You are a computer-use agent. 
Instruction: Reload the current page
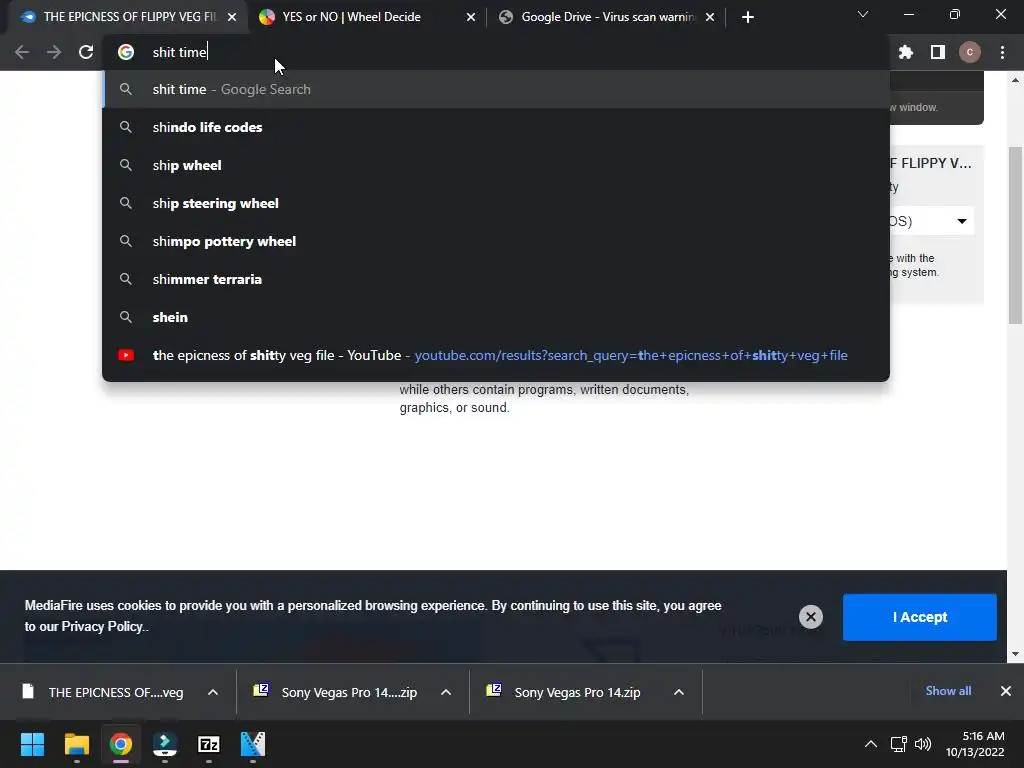[86, 52]
